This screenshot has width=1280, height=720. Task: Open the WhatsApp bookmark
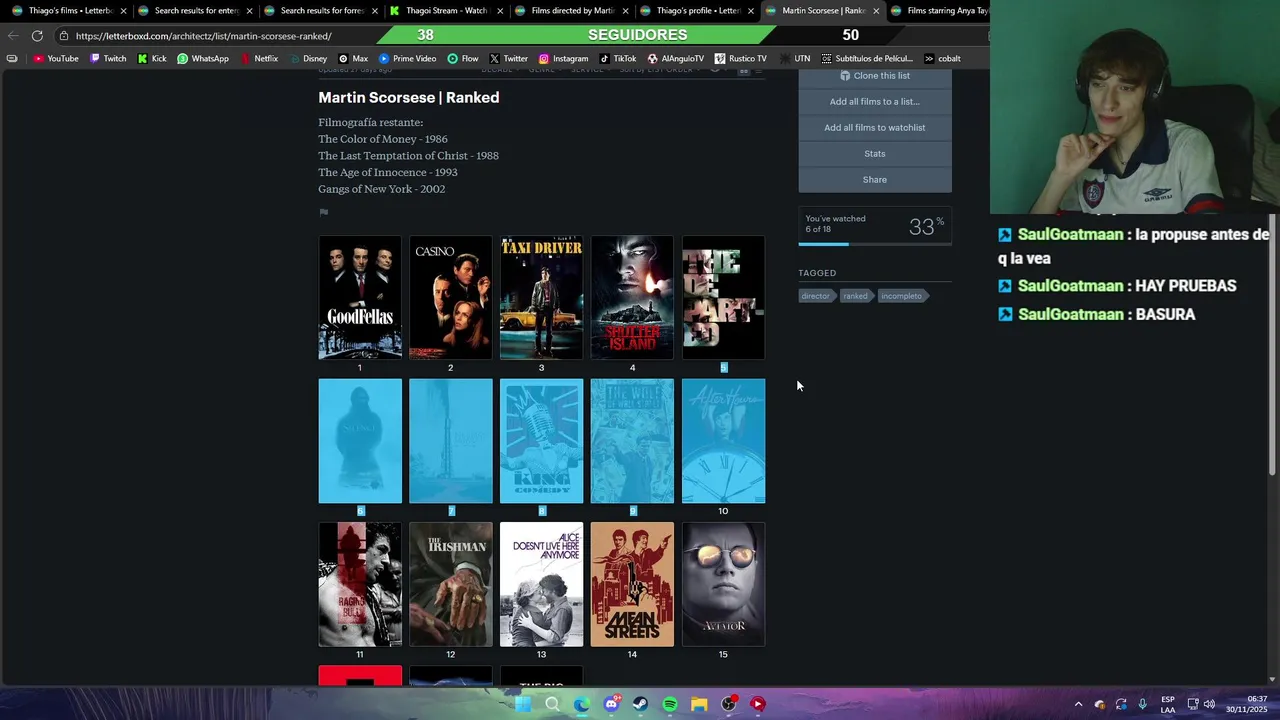[203, 58]
